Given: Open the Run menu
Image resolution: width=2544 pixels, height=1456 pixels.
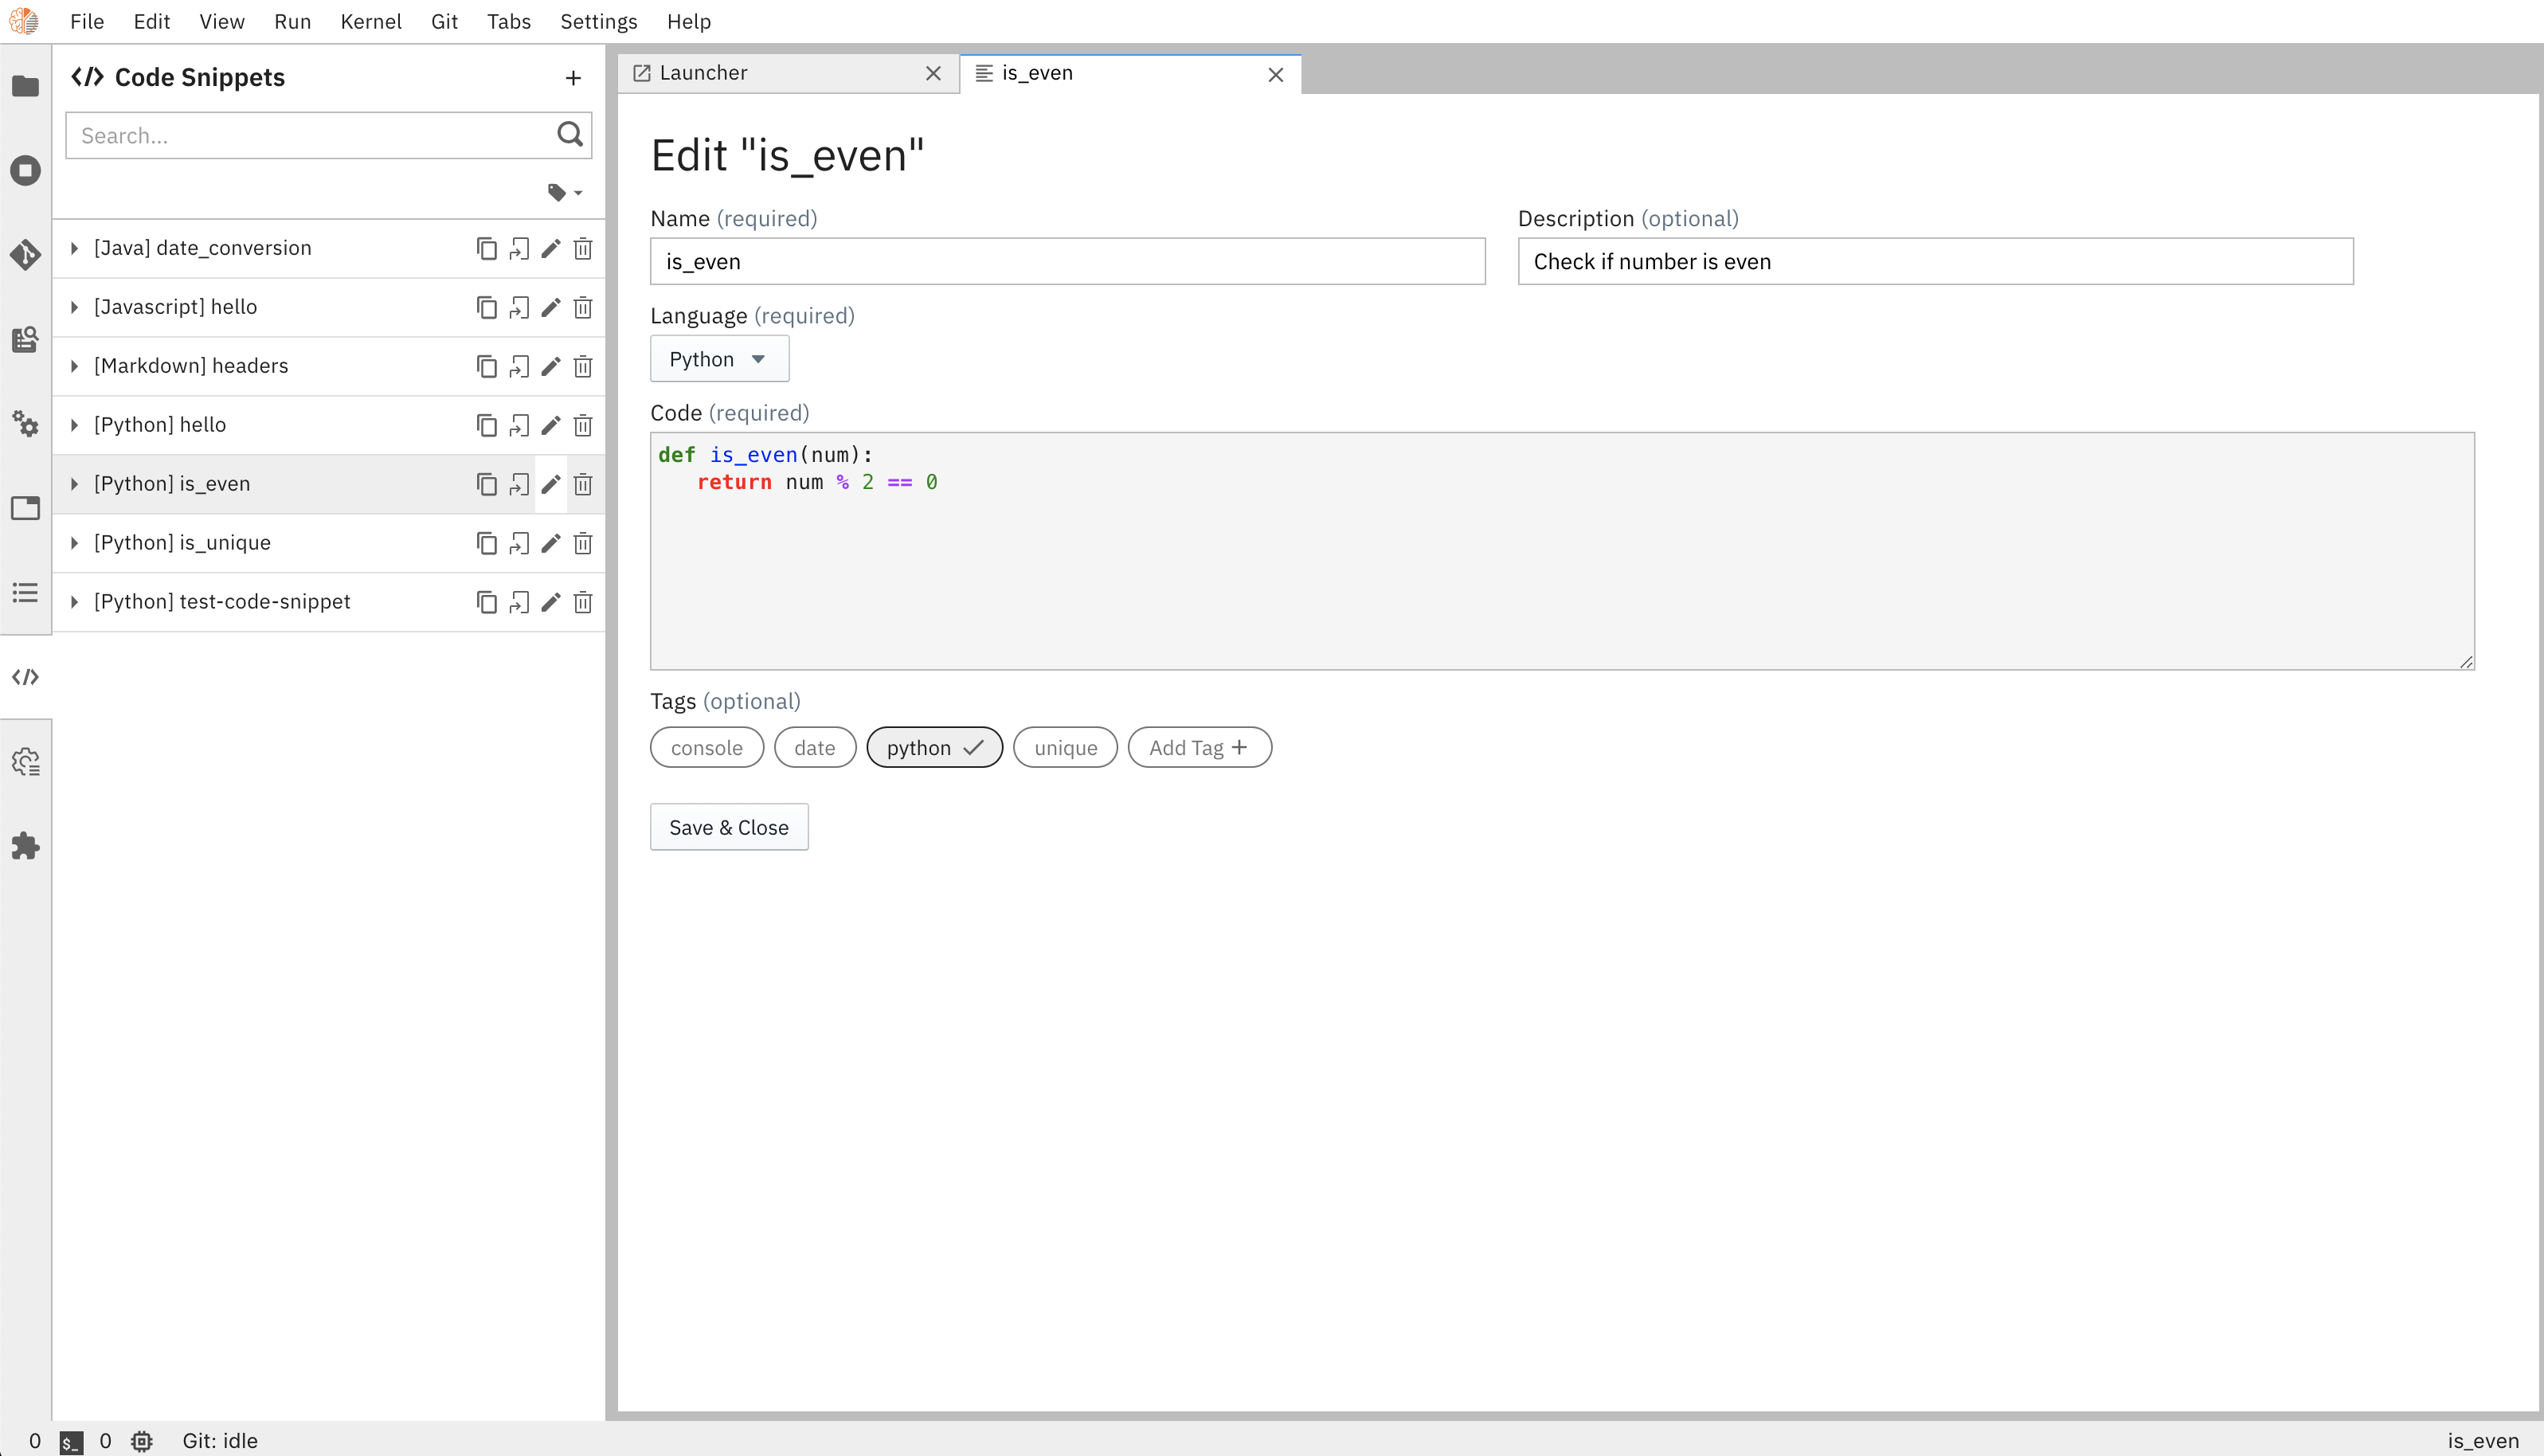Looking at the screenshot, I should pyautogui.click(x=292, y=21).
